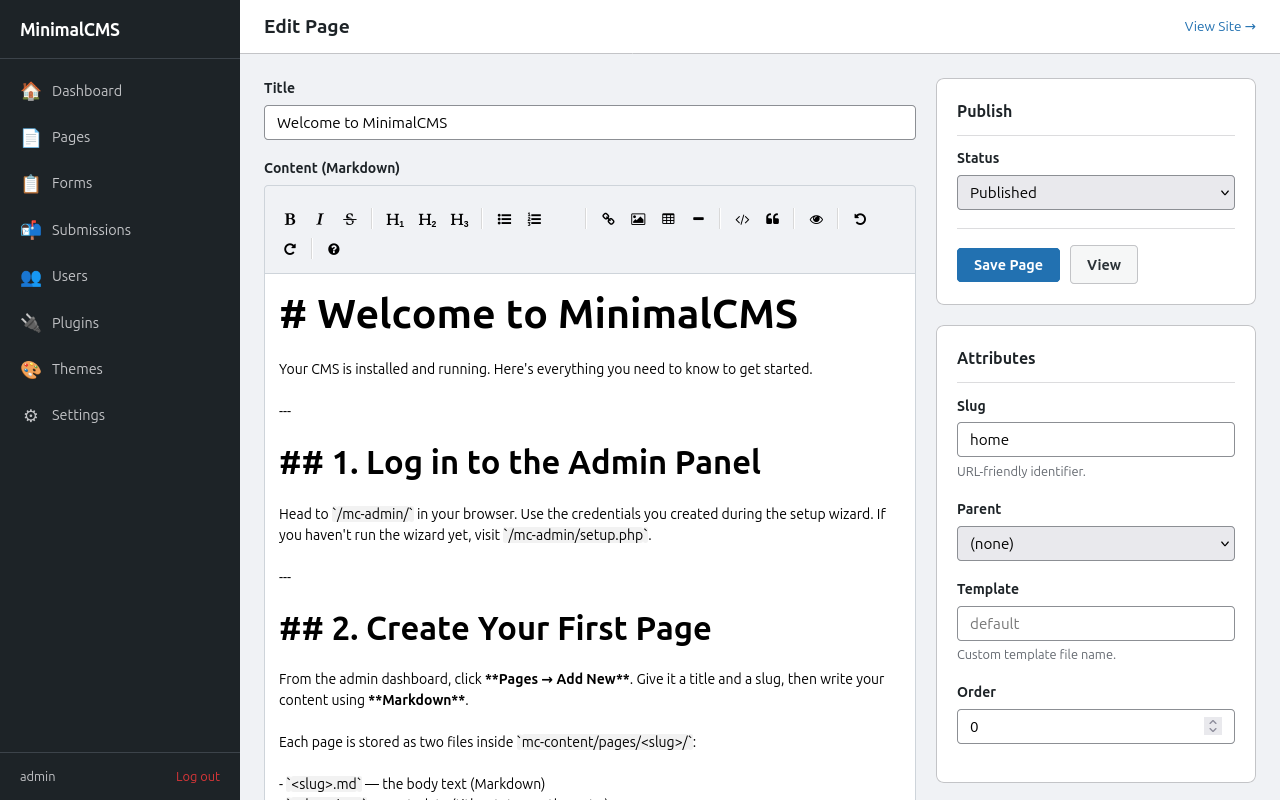Insert a table in the editor

point(668,219)
